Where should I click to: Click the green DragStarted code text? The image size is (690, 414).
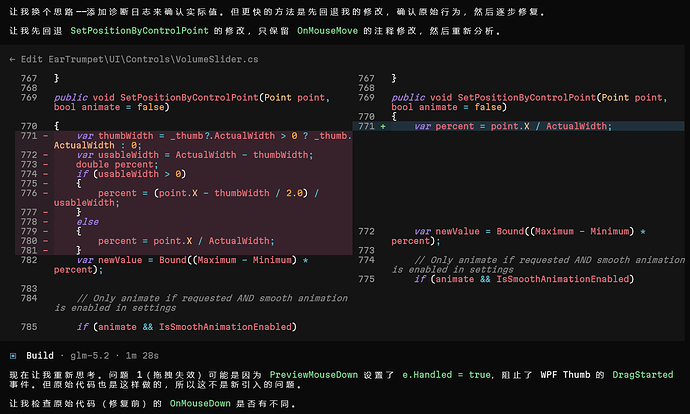coord(642,375)
